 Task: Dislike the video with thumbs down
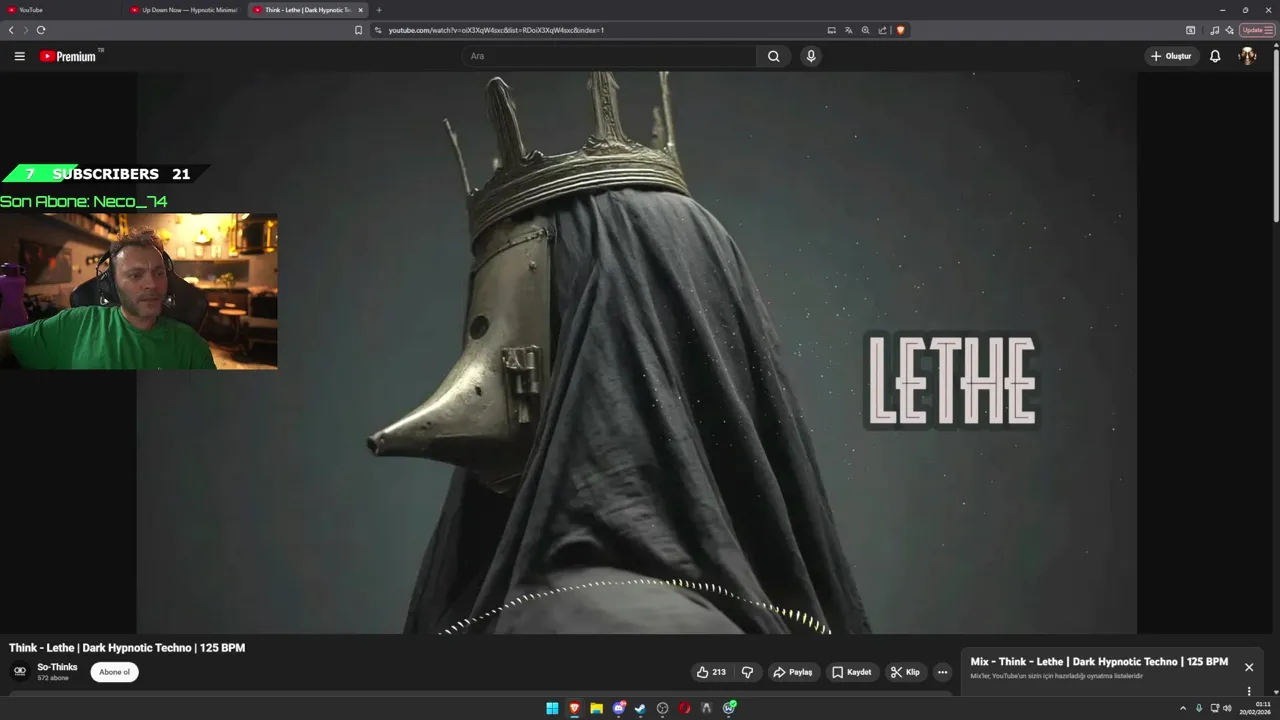coord(747,672)
